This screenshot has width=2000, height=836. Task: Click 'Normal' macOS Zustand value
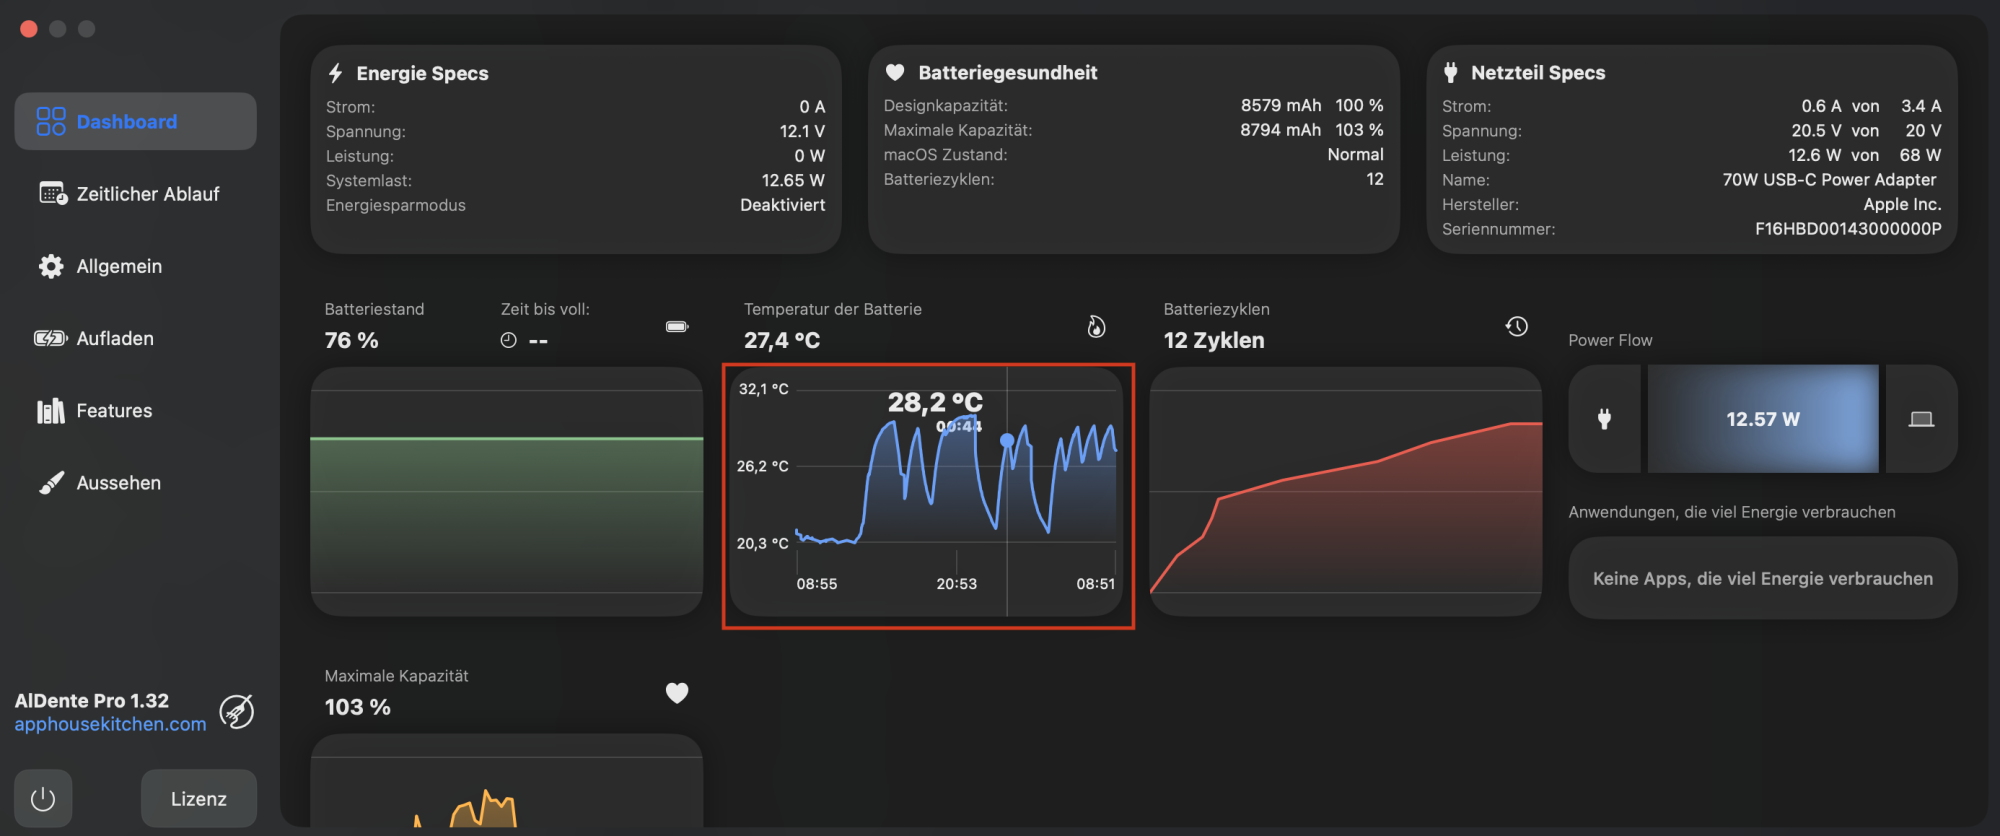[x=1355, y=154]
